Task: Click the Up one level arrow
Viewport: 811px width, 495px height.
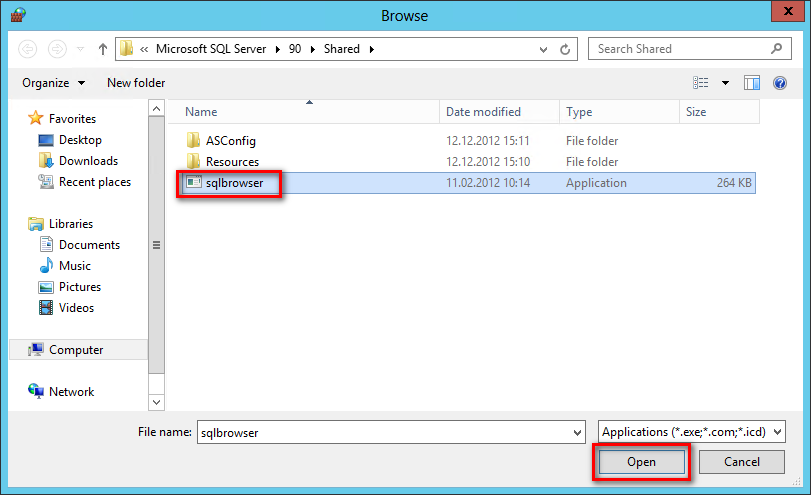Action: pos(103,49)
